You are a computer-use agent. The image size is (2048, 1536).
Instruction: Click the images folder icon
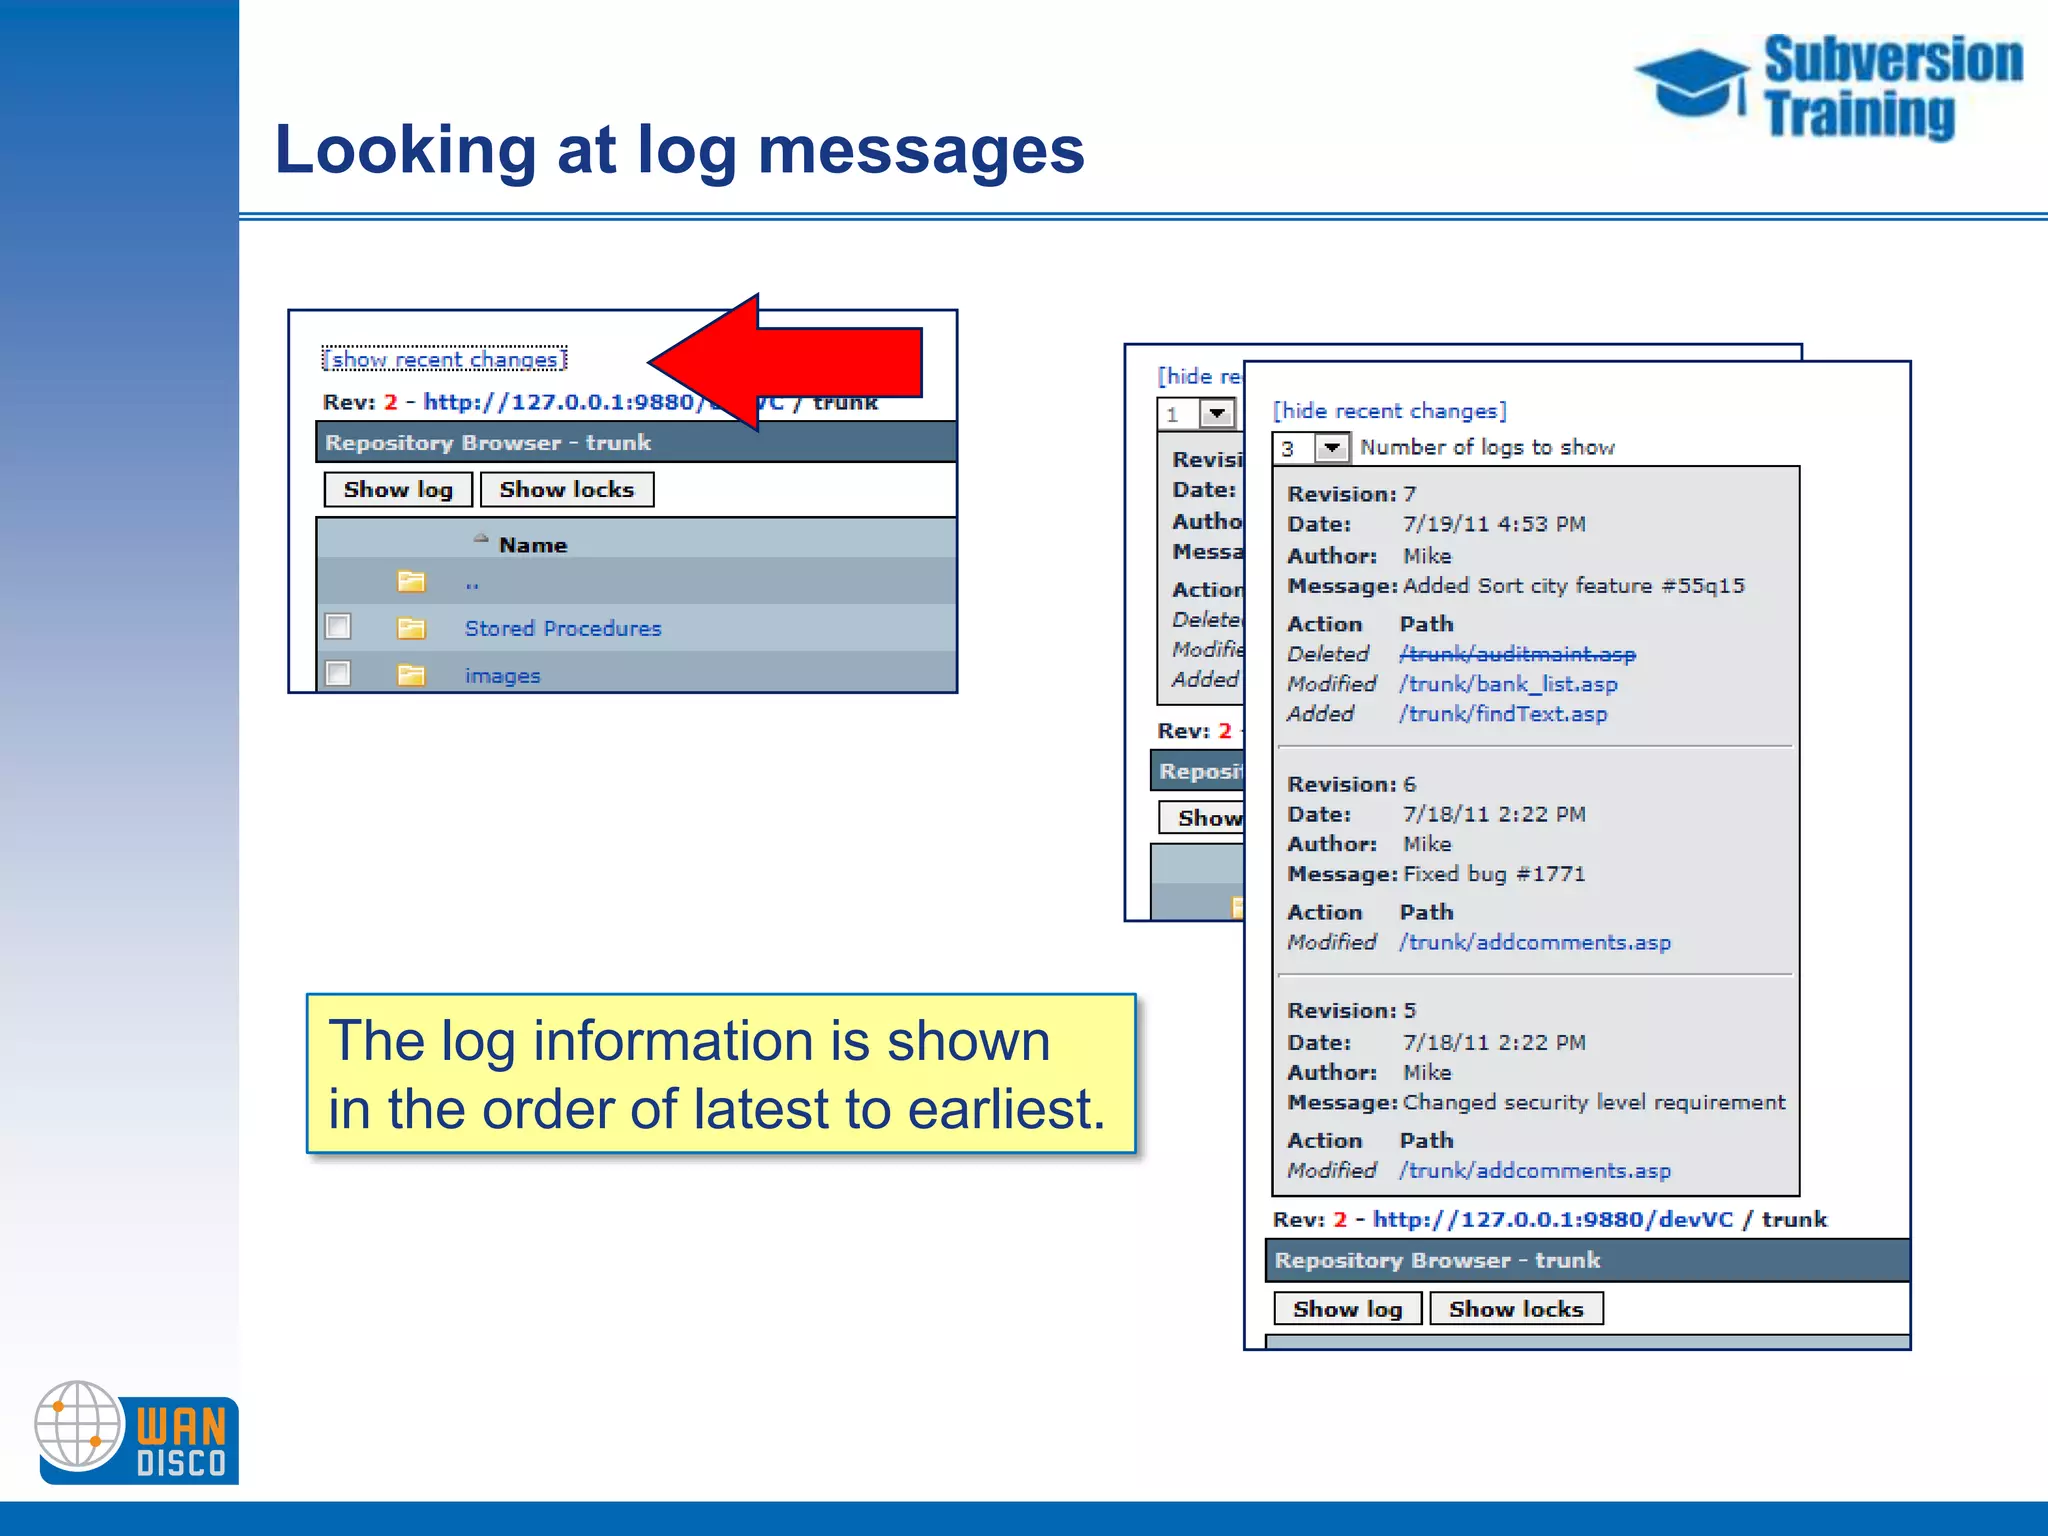point(411,675)
